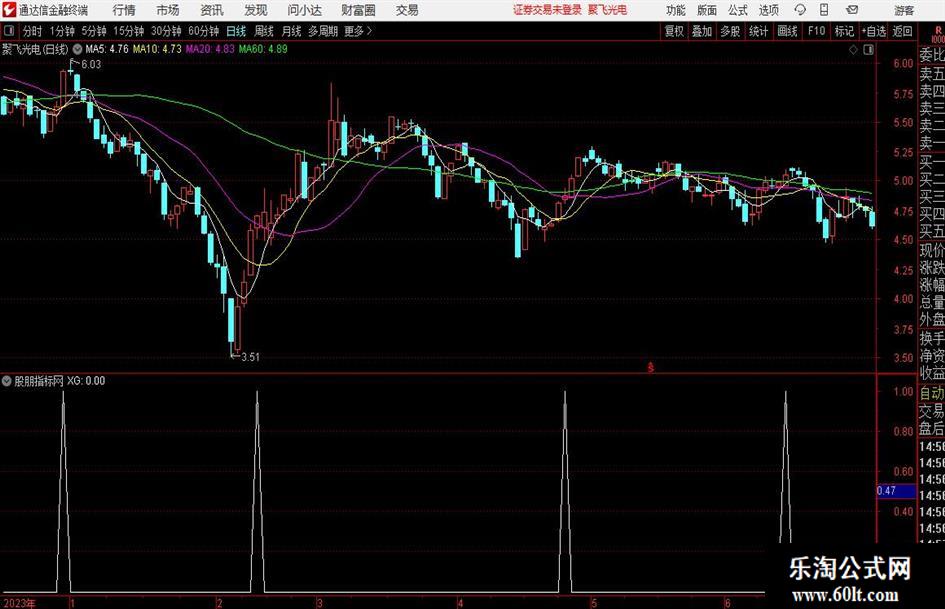
Task: Add stock with +自选 button
Action: pos(873,31)
